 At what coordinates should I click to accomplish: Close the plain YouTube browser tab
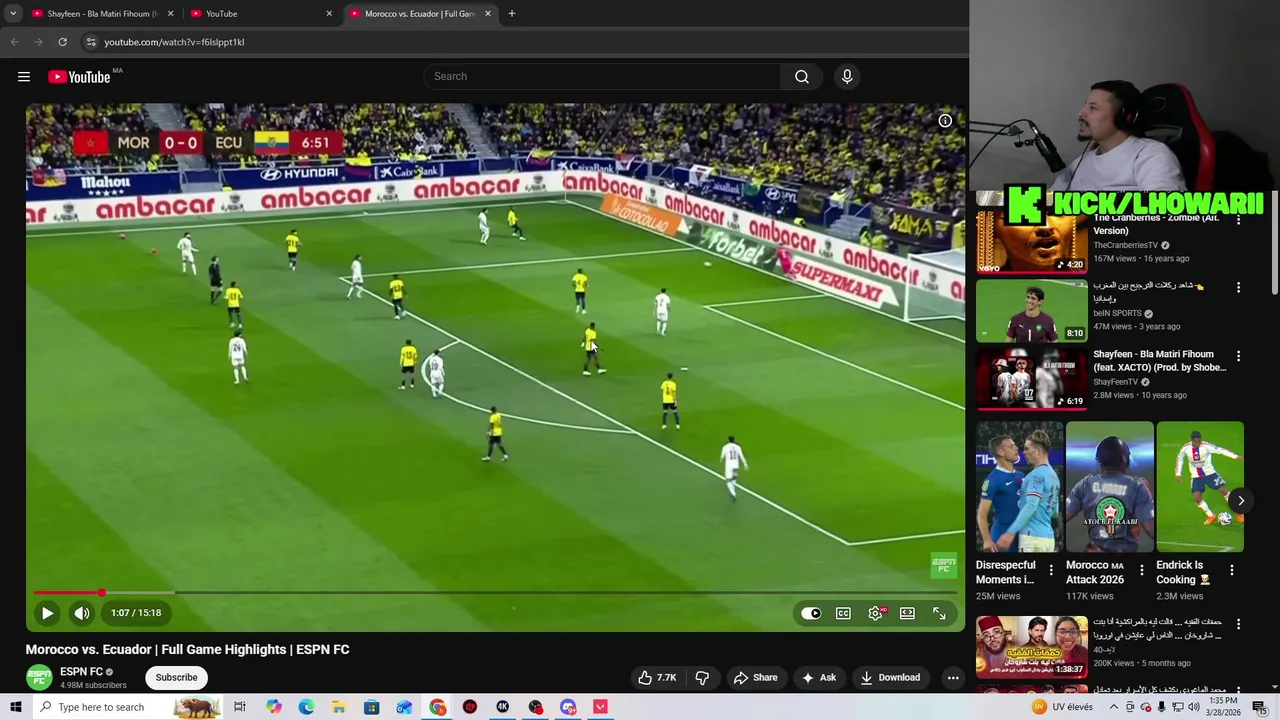coord(329,14)
